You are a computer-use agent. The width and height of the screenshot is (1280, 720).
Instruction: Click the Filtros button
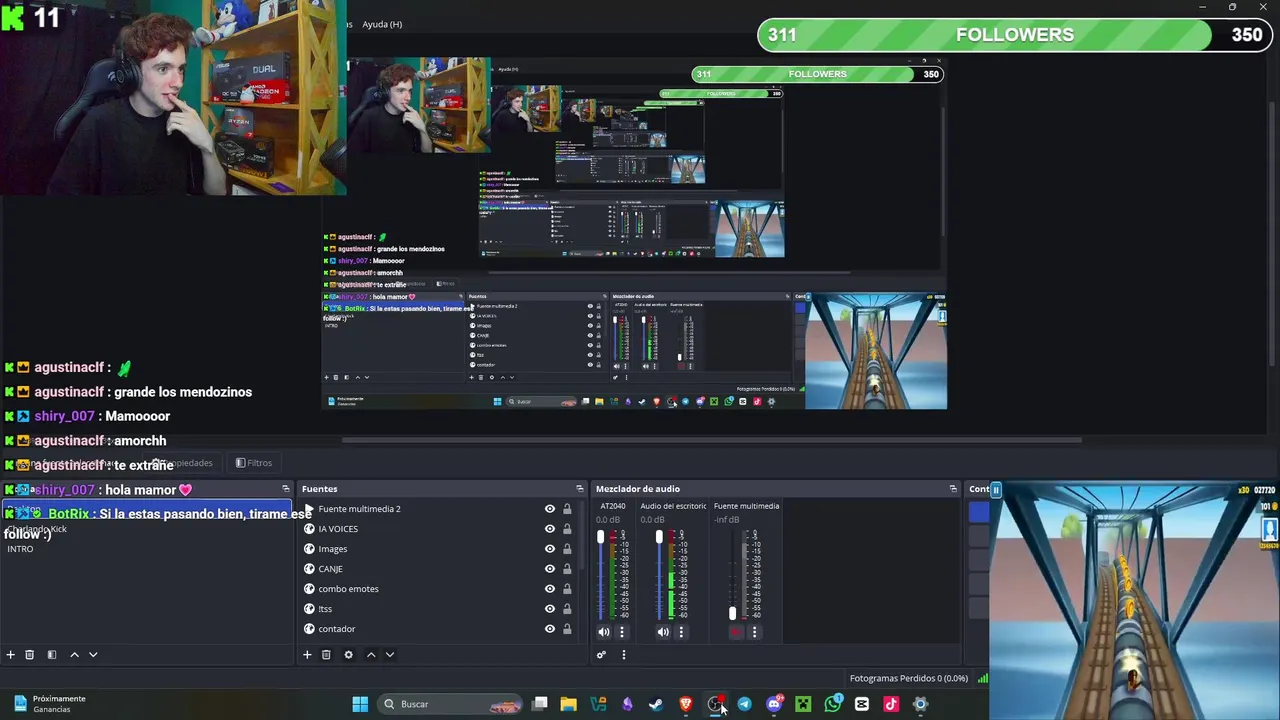pos(254,463)
